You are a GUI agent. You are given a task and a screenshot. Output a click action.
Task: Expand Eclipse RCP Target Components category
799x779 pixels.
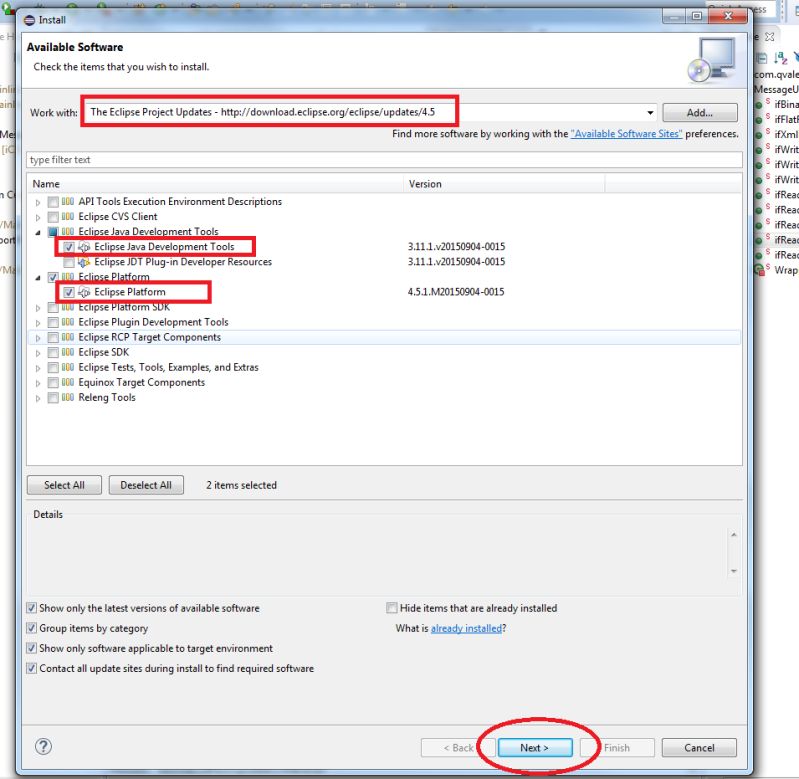(38, 338)
